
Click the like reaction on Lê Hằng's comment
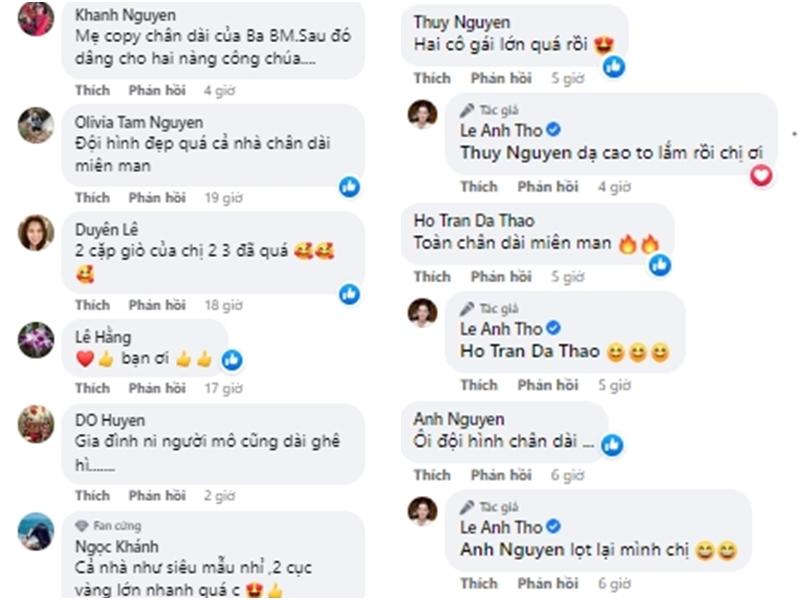232,359
